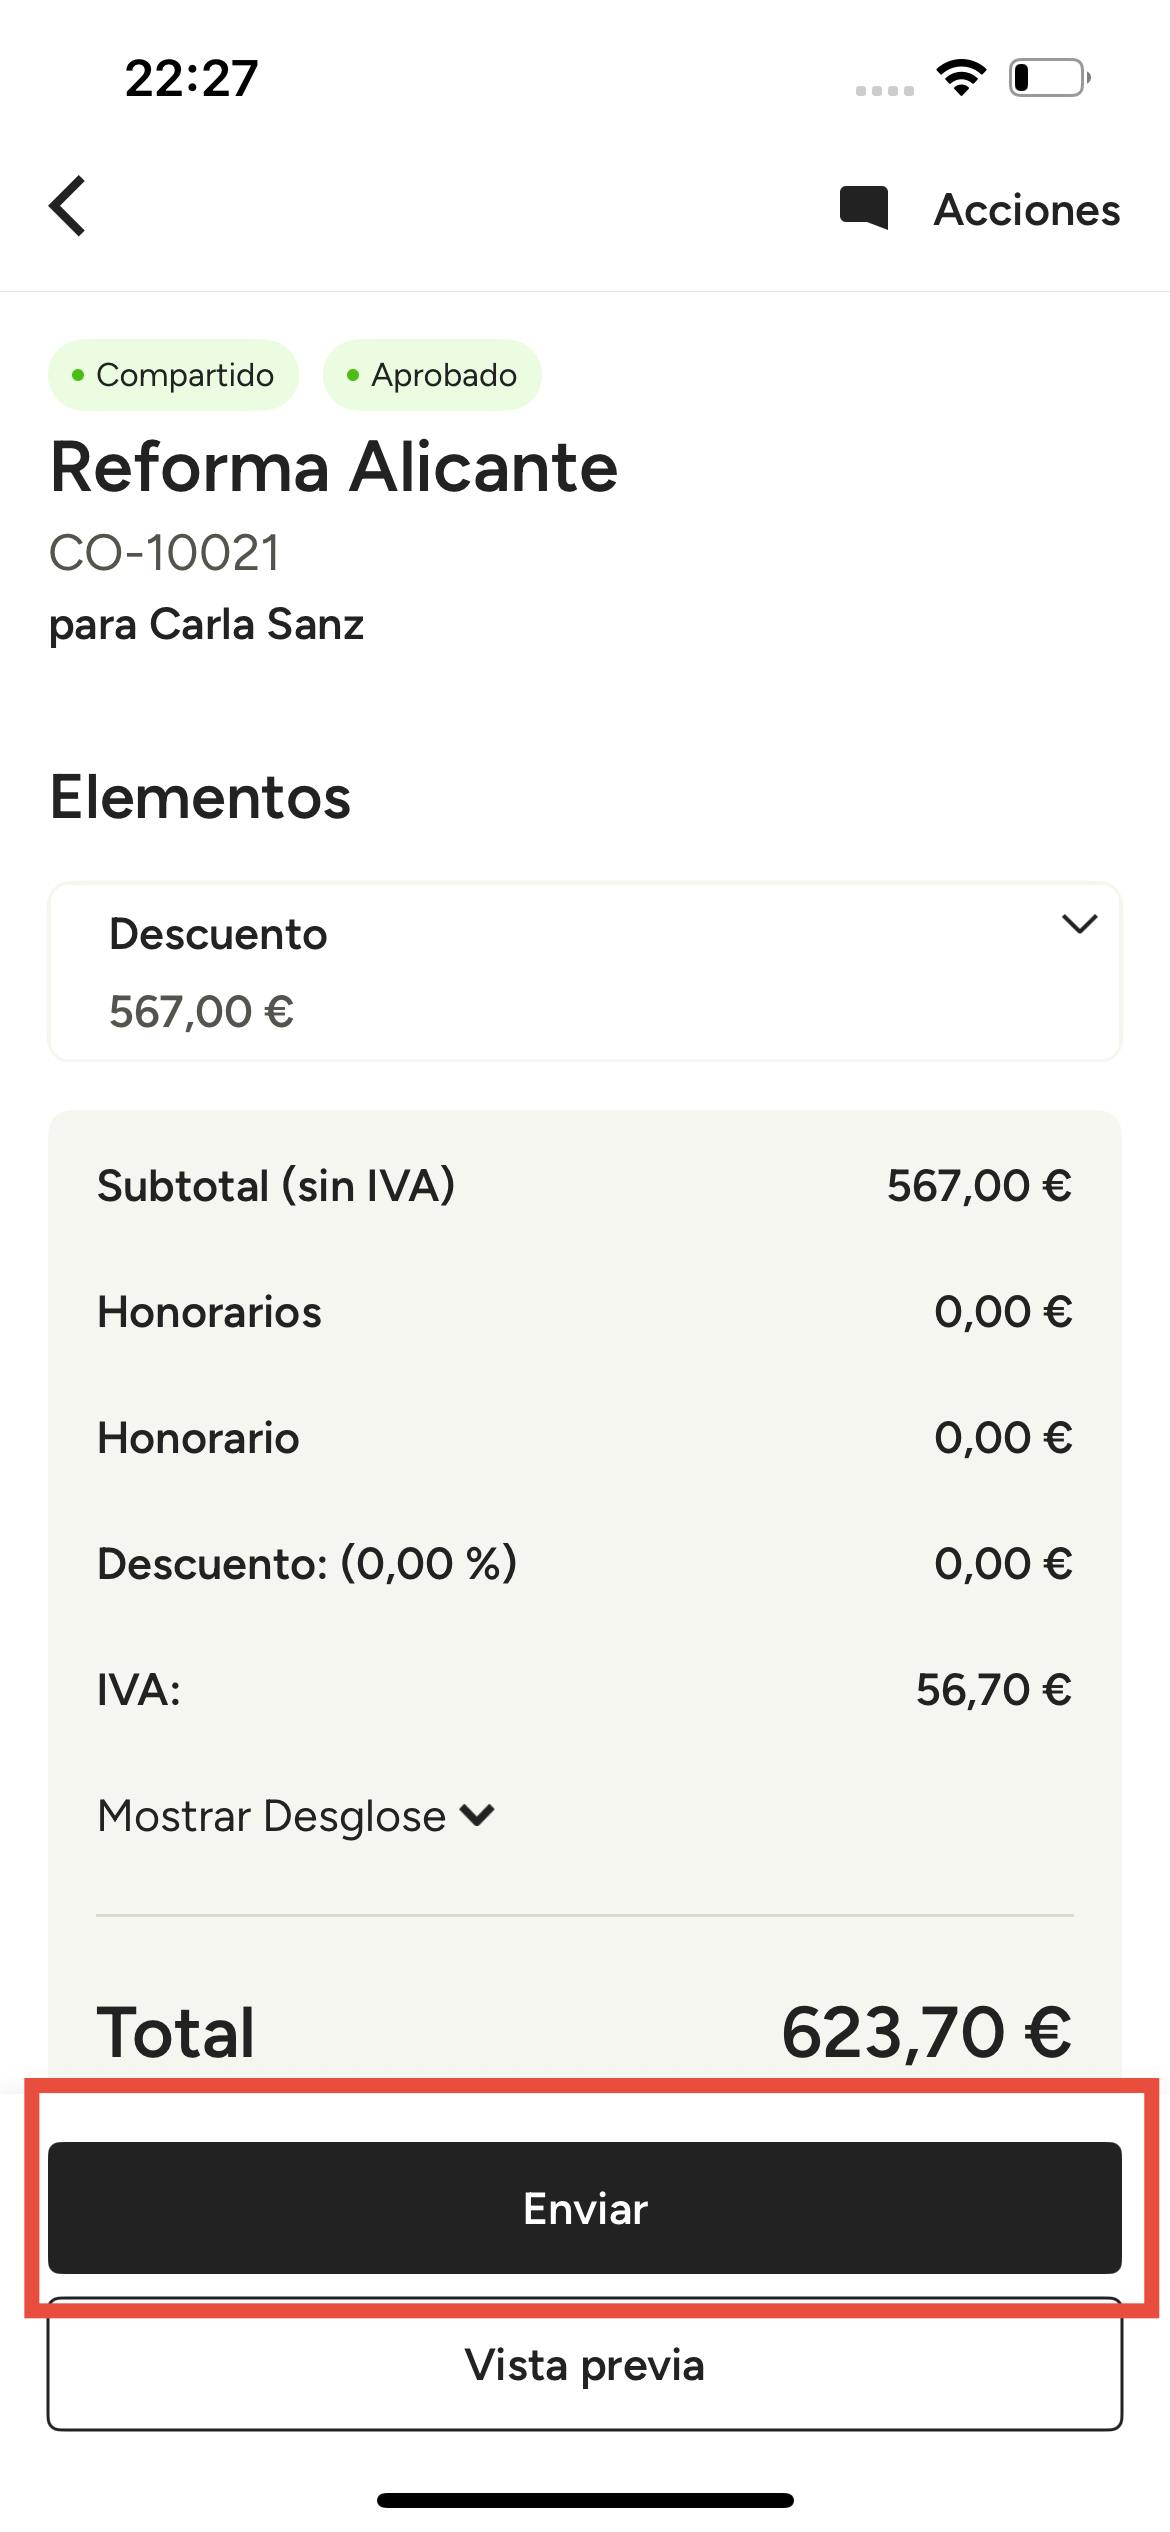Tap the Aprobado status badge
This screenshot has width=1170, height=2532.
click(x=432, y=376)
